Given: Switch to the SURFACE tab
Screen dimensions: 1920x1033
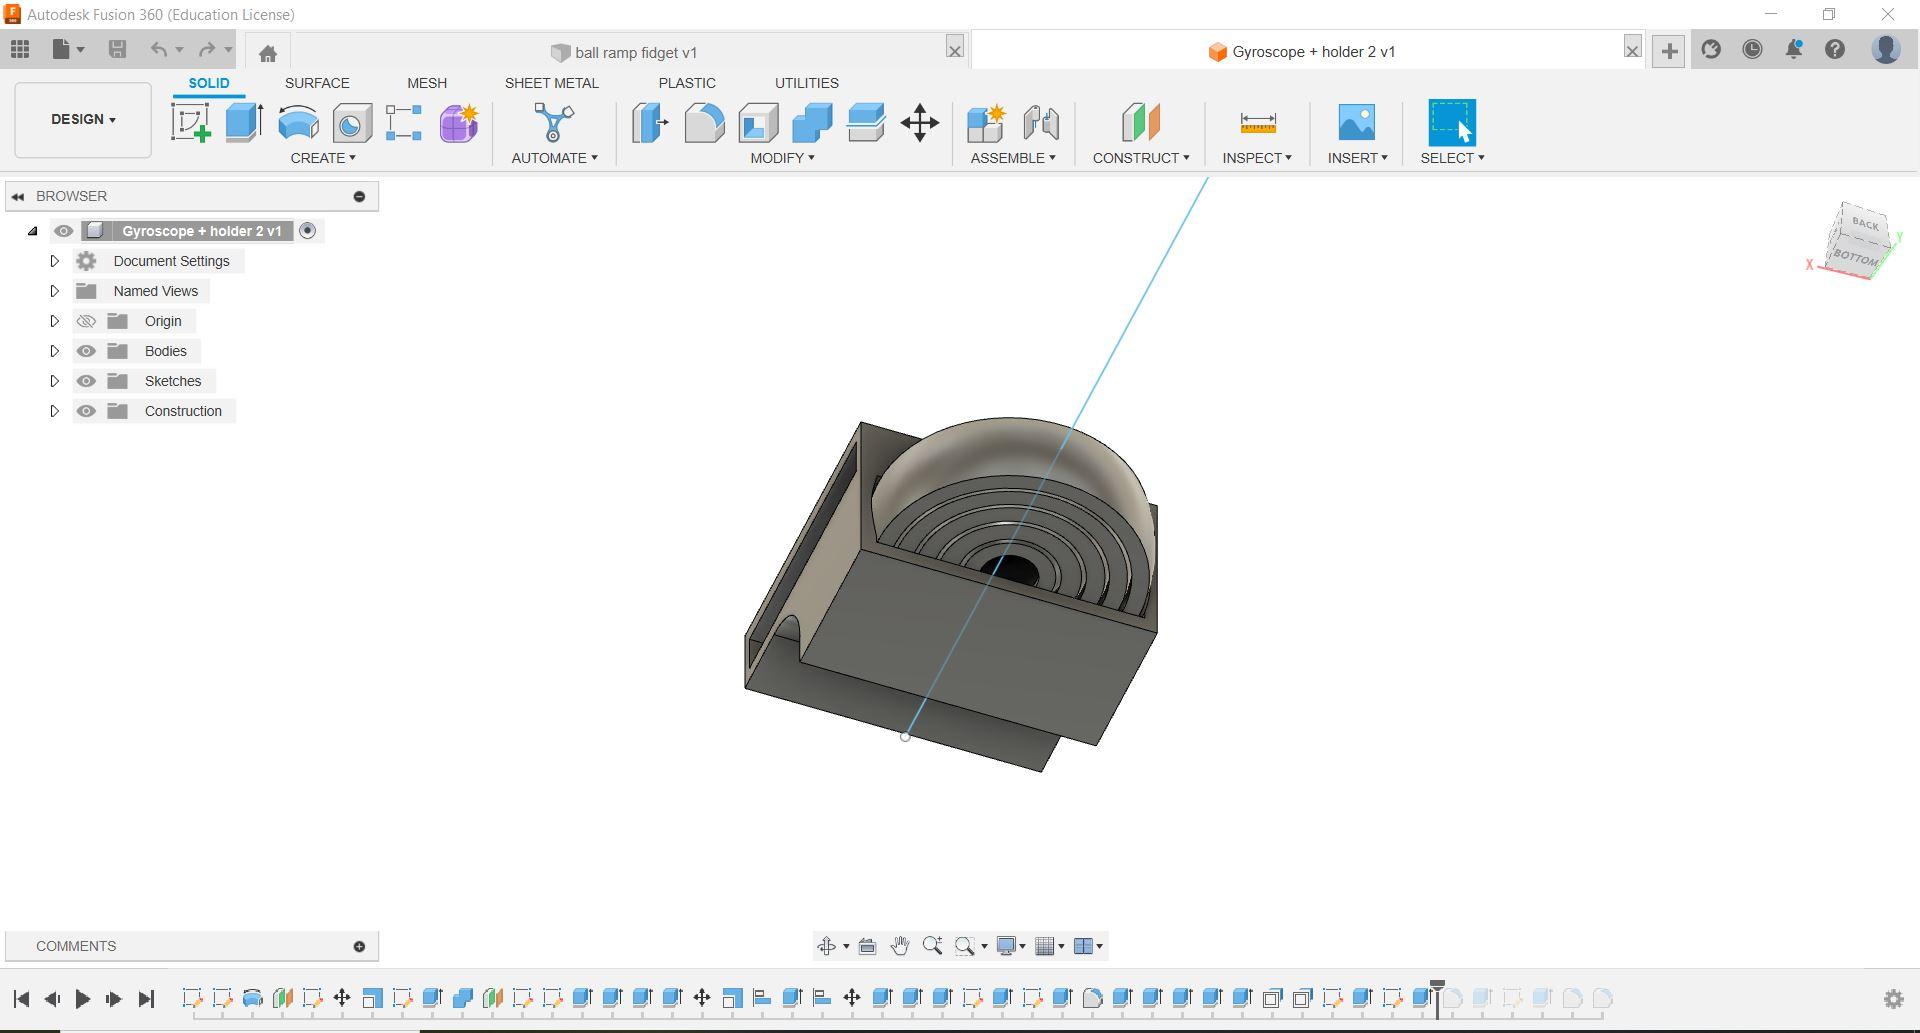Looking at the screenshot, I should click(317, 83).
